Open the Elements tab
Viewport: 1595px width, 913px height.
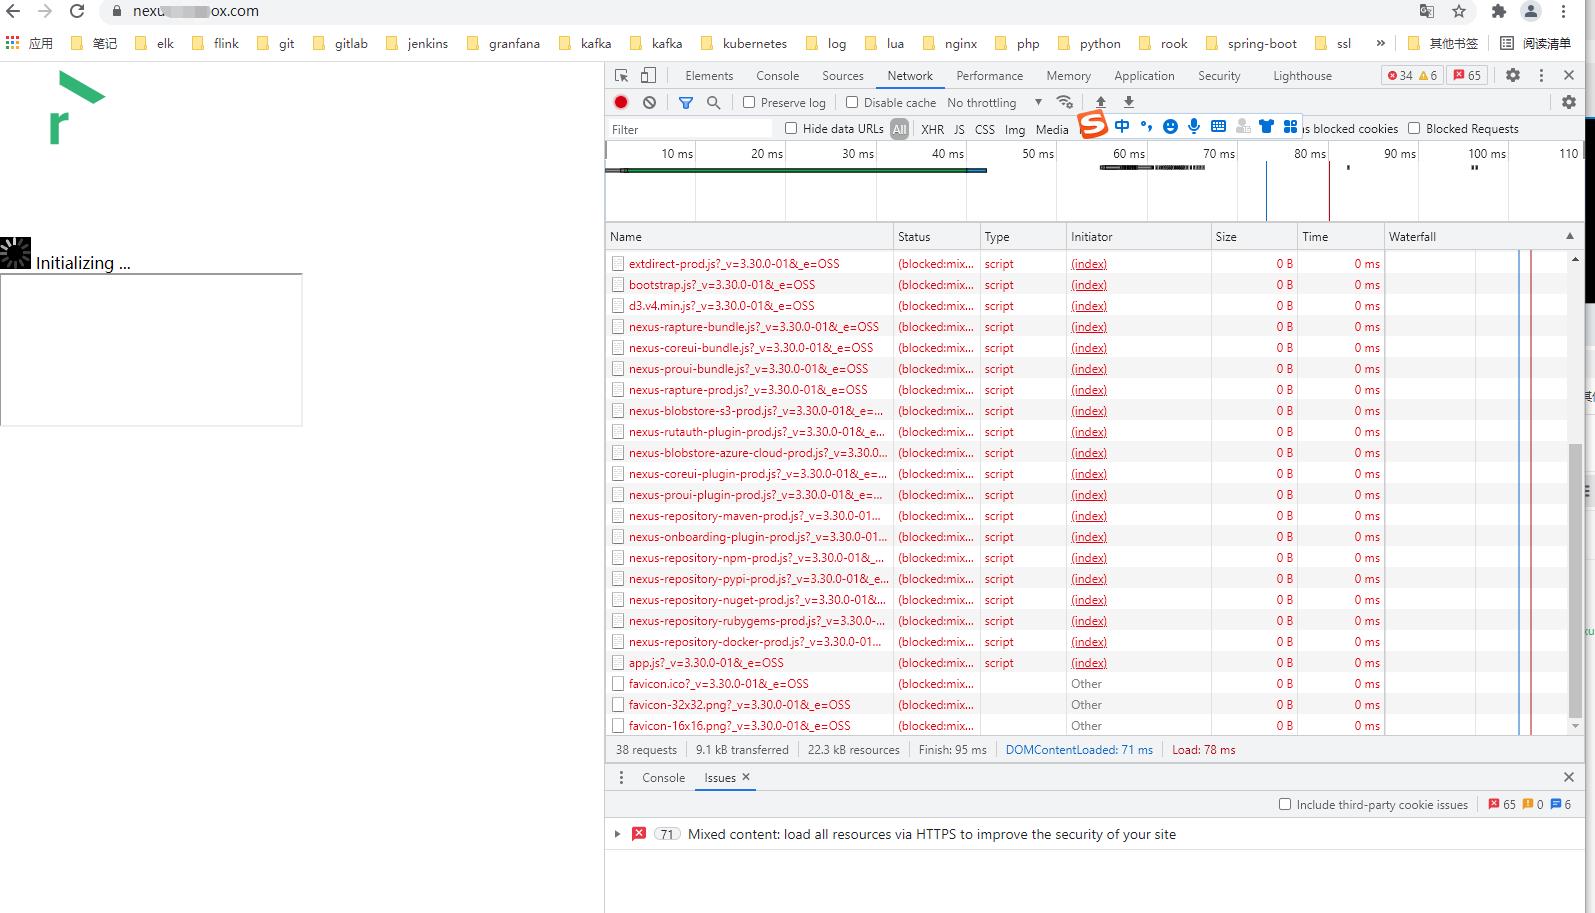pos(709,76)
